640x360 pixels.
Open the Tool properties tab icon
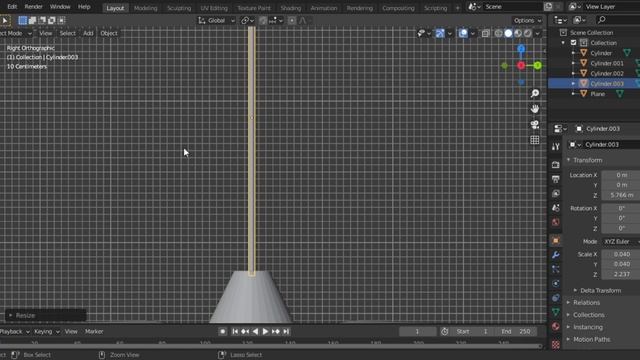click(556, 147)
